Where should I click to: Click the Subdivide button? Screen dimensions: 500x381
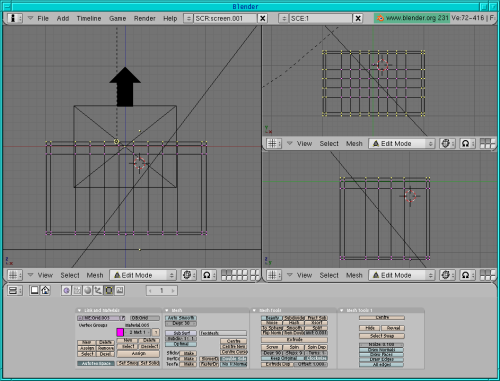[294, 318]
